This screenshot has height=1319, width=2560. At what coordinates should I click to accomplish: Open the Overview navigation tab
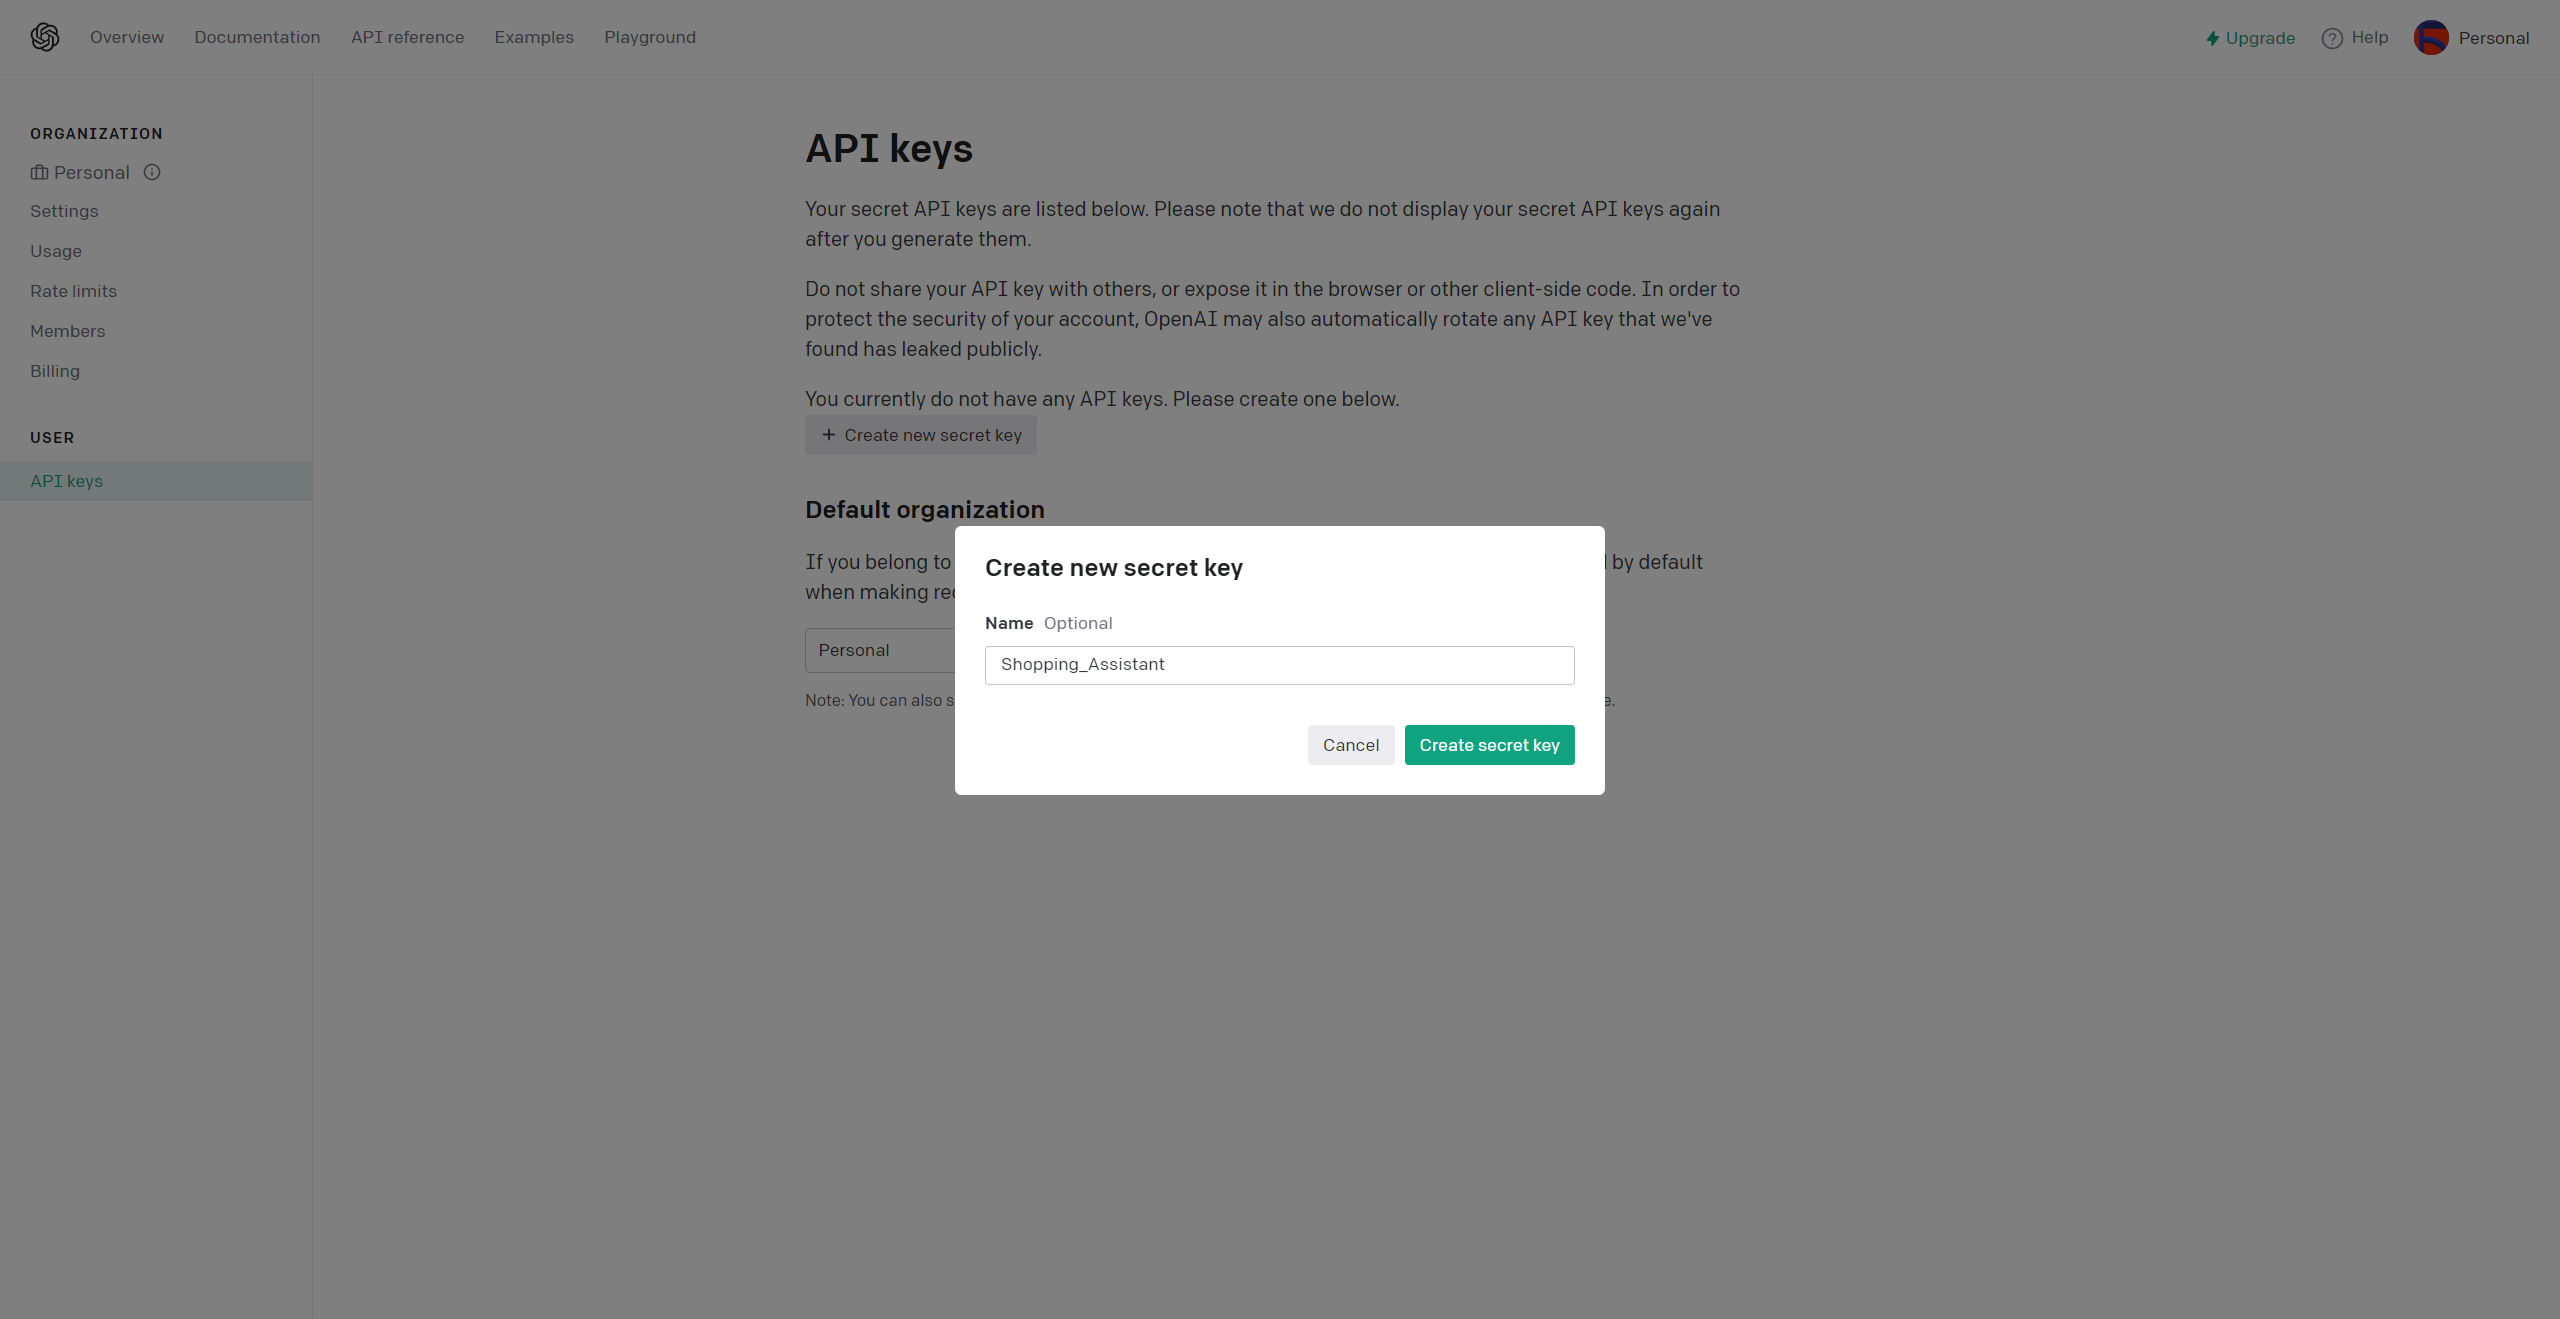click(x=128, y=35)
